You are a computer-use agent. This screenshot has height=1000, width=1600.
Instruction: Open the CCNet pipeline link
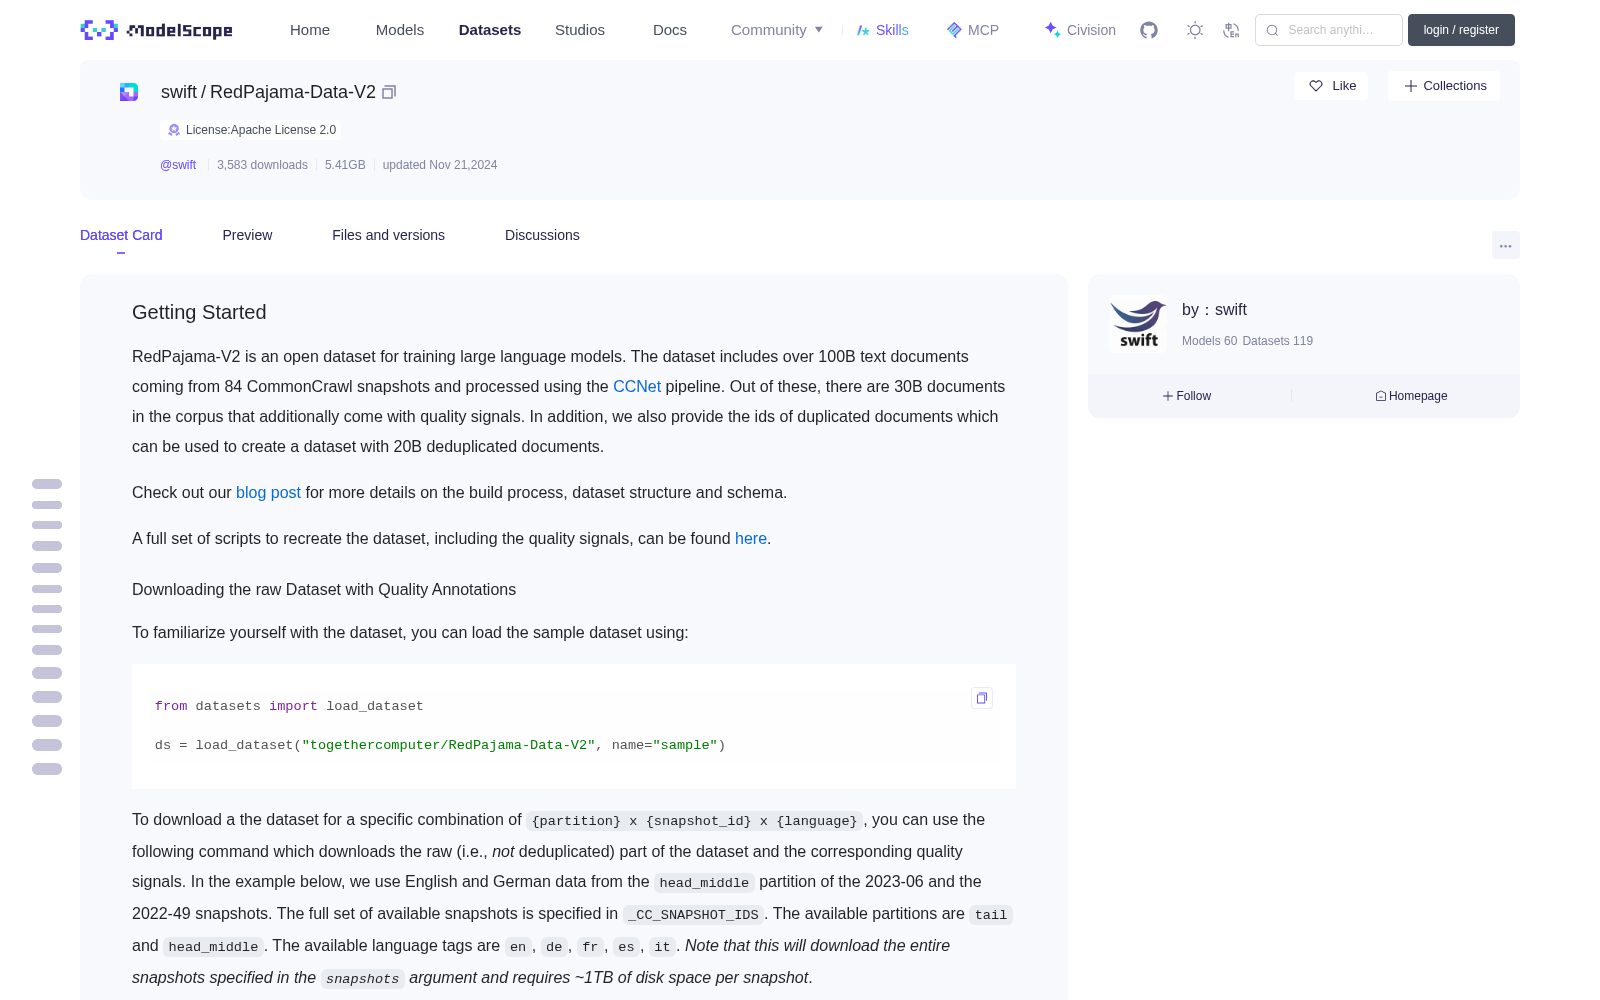(x=637, y=387)
